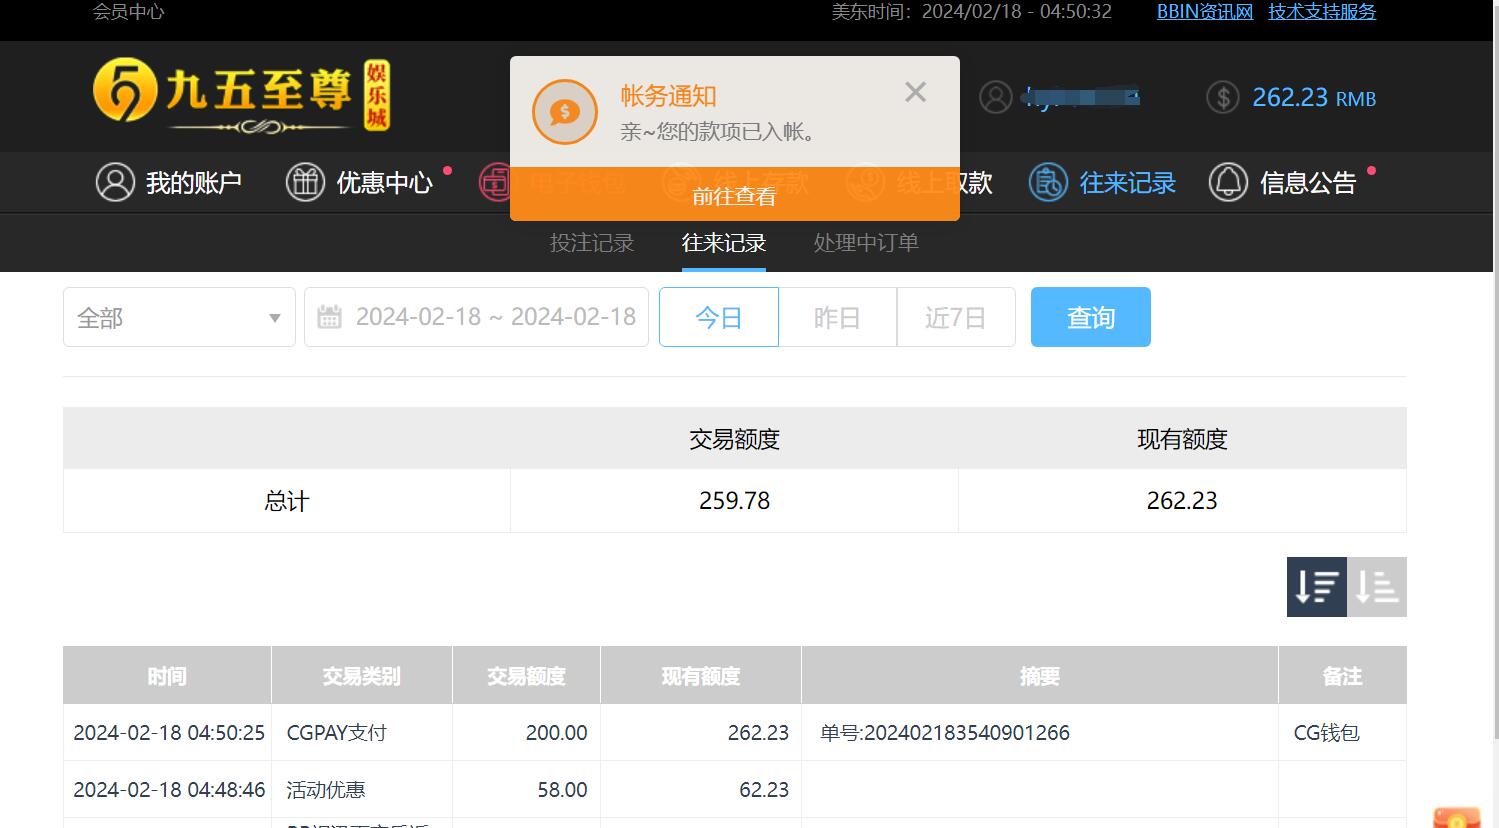Click the date range input field

pyautogui.click(x=476, y=317)
